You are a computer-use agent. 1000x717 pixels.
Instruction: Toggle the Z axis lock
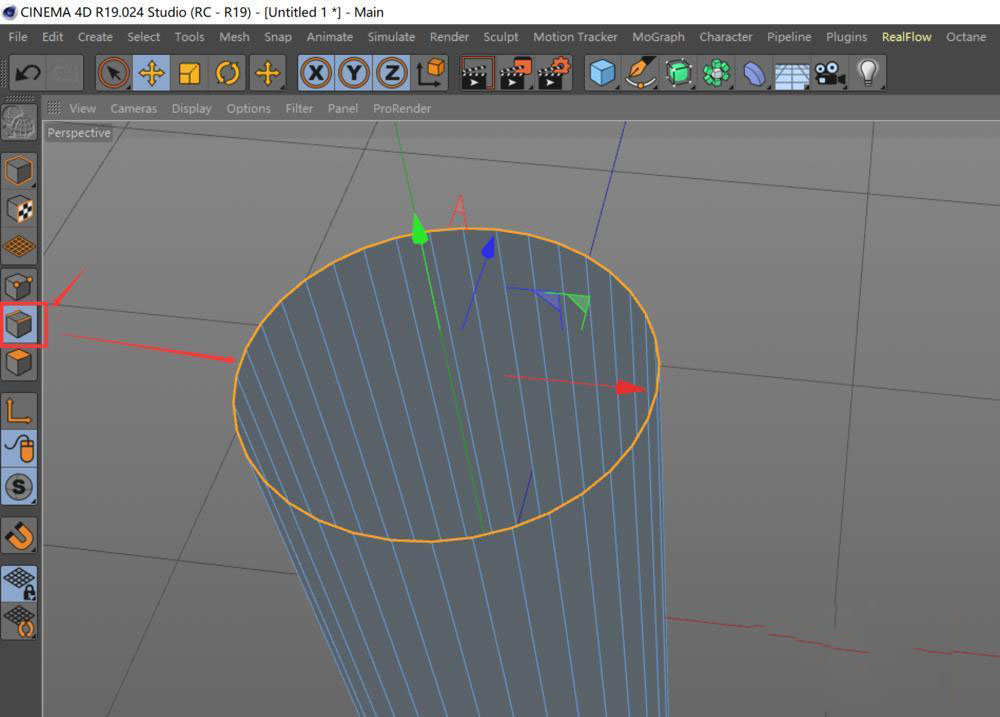392,73
